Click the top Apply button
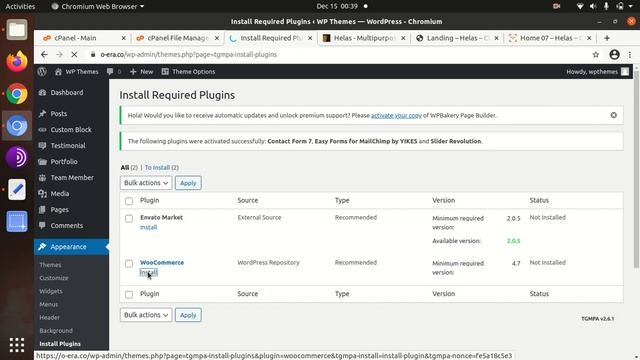Image resolution: width=640 pixels, height=360 pixels. [x=188, y=183]
